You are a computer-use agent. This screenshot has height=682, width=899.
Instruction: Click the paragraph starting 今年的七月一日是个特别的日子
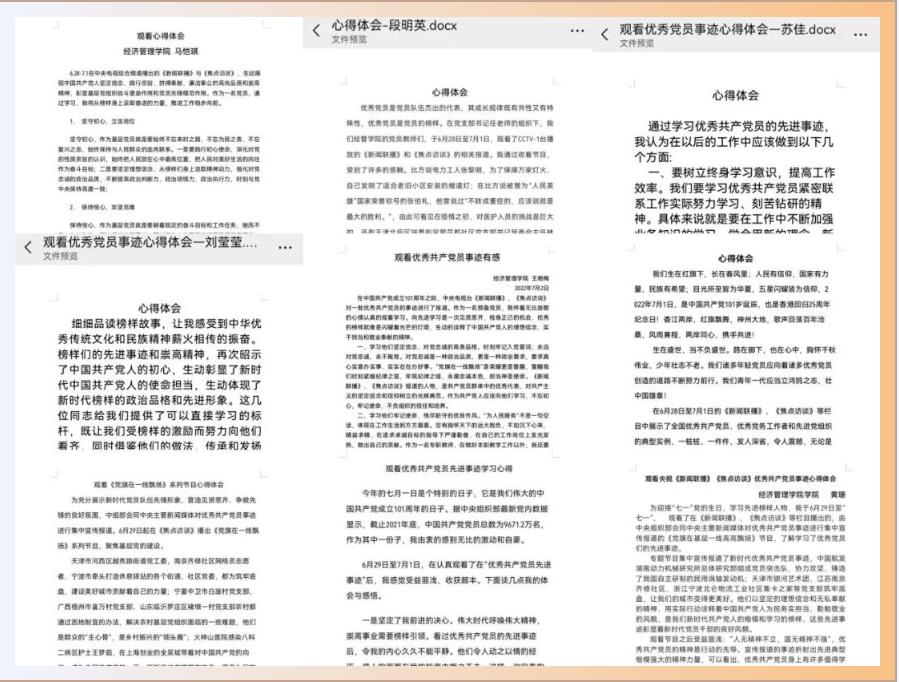point(448,516)
